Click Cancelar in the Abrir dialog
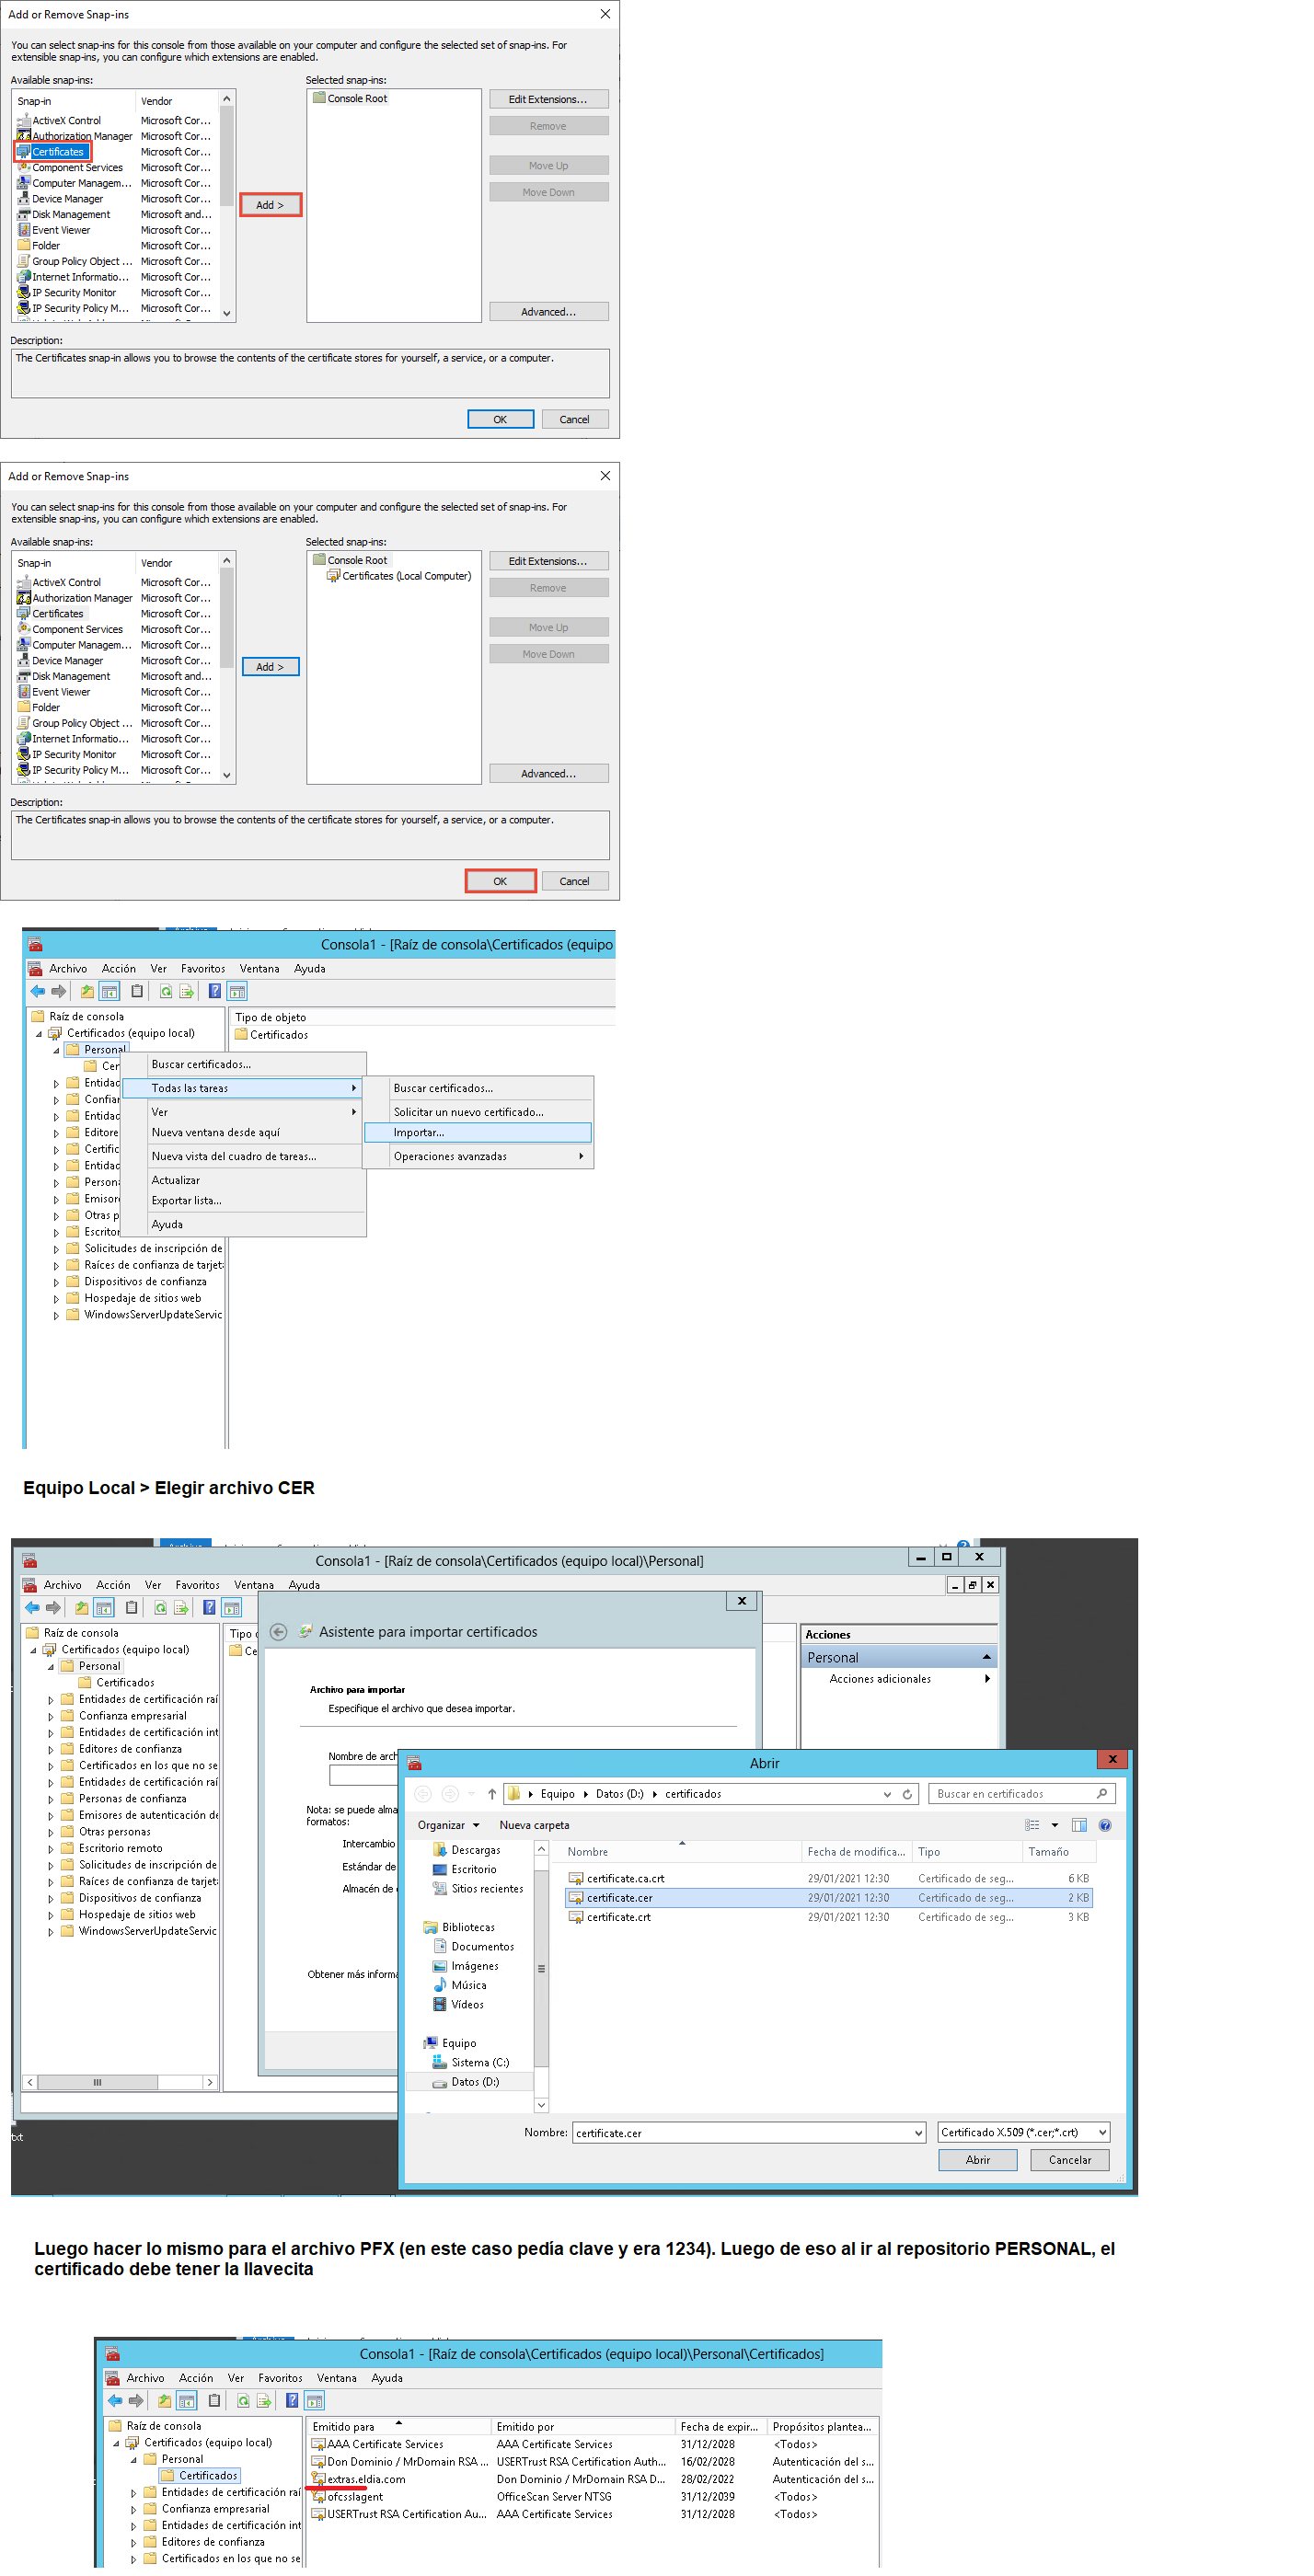Viewport: 1314px width, 2576px height. pos(1069,2160)
